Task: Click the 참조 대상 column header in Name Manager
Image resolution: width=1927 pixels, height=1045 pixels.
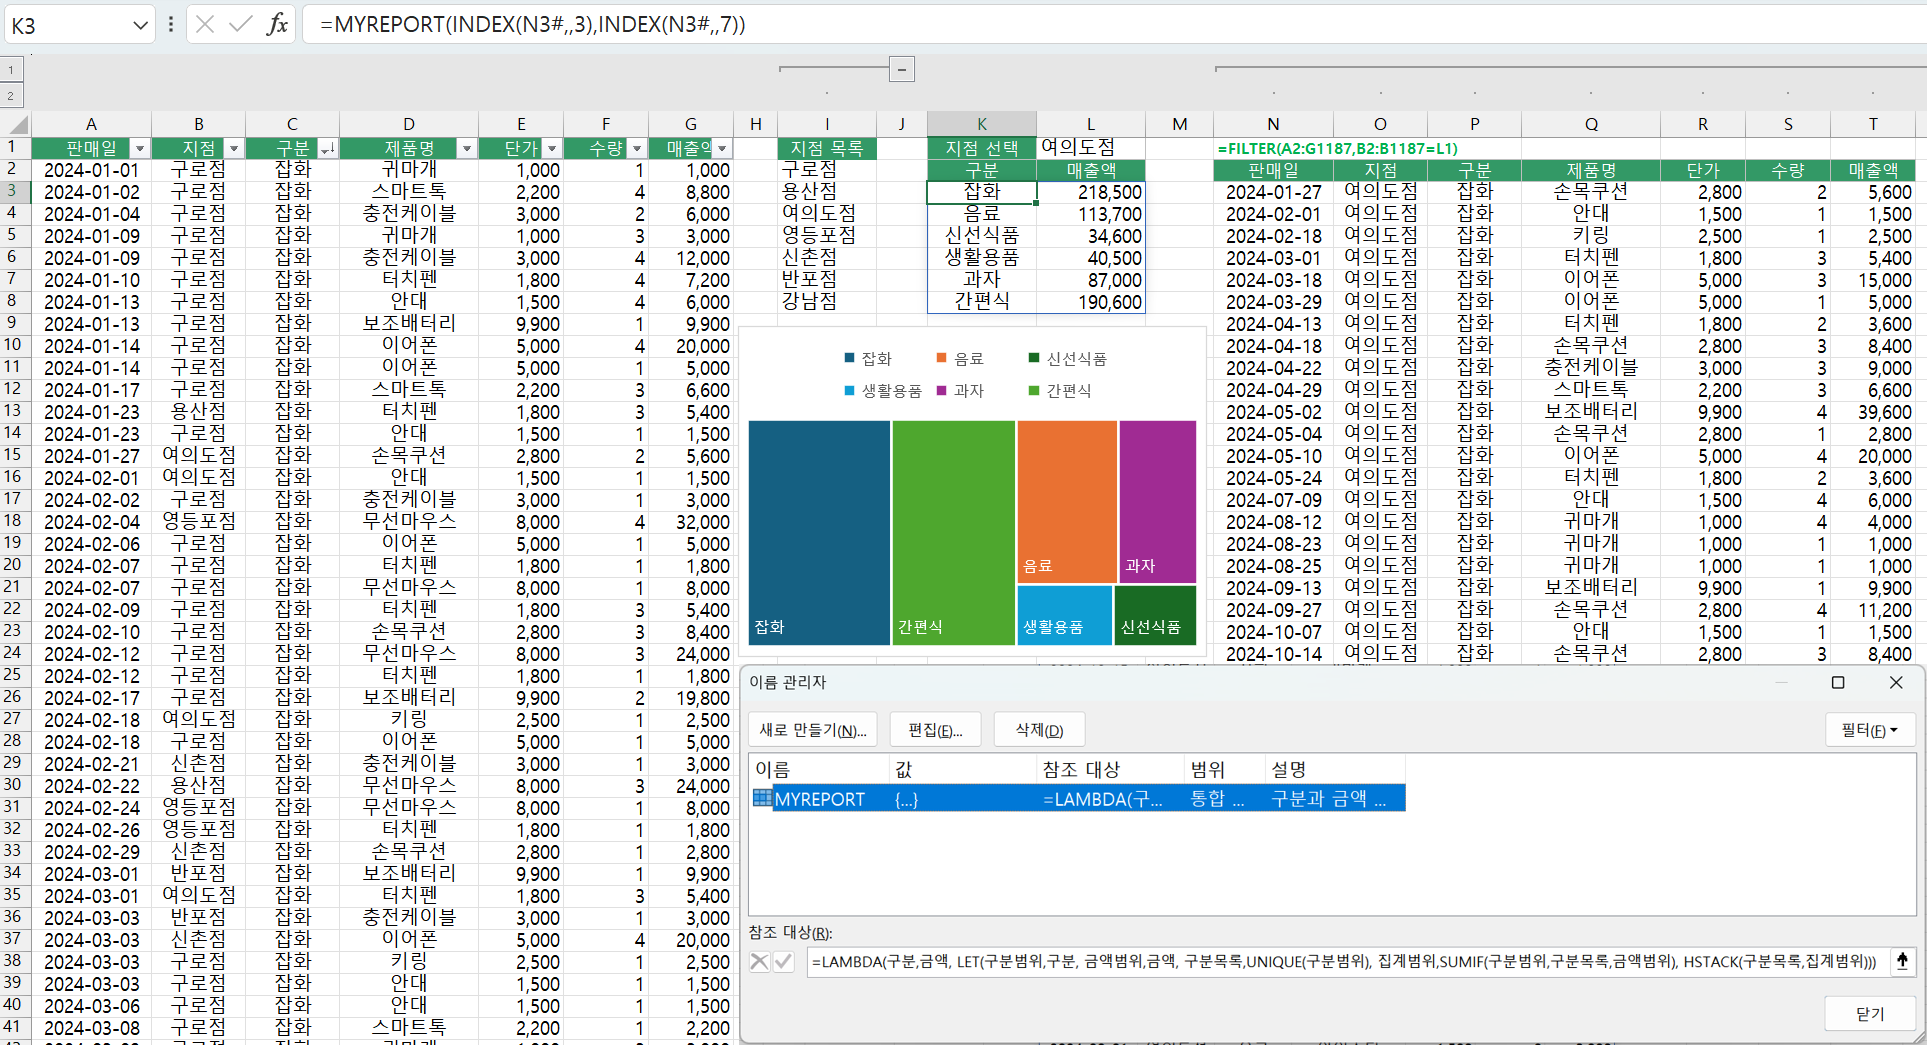Action: (1111, 769)
